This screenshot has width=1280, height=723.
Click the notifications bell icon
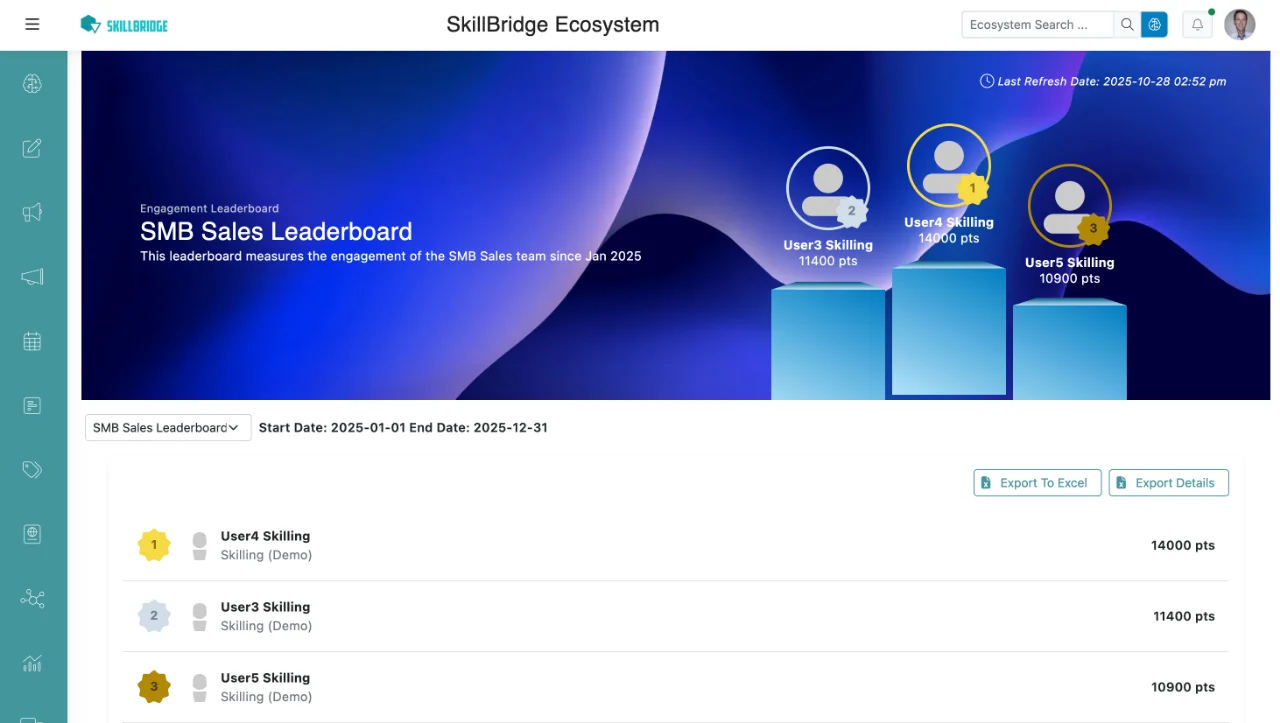pyautogui.click(x=1197, y=25)
